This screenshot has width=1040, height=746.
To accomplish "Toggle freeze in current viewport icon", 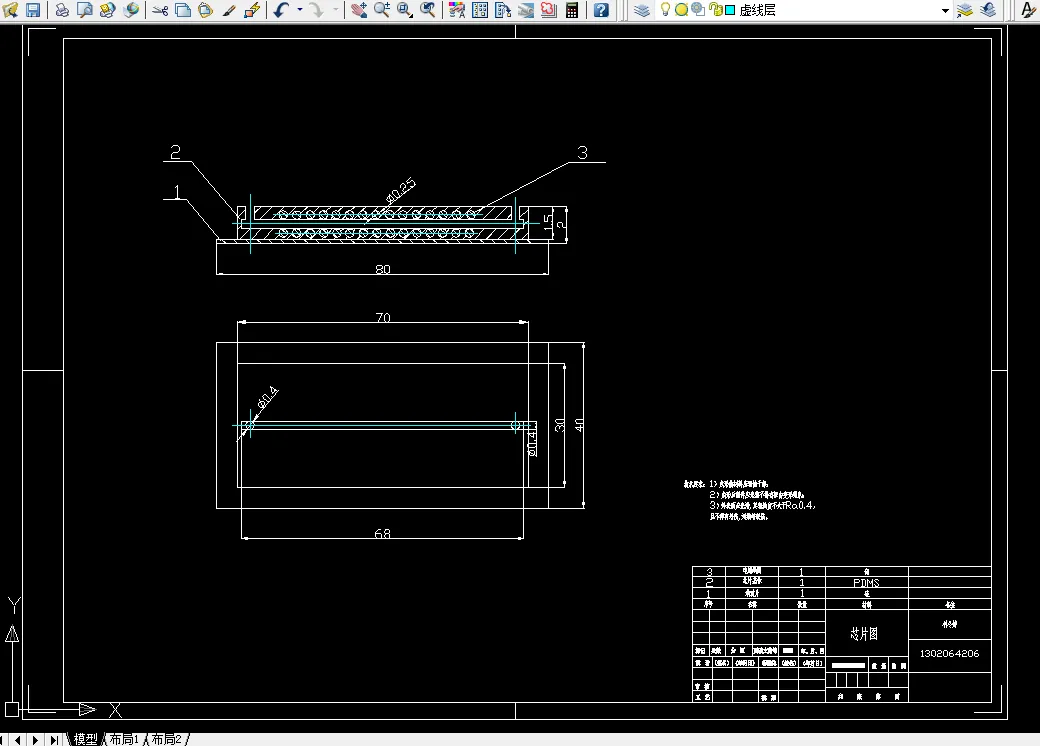I will coord(697,9).
